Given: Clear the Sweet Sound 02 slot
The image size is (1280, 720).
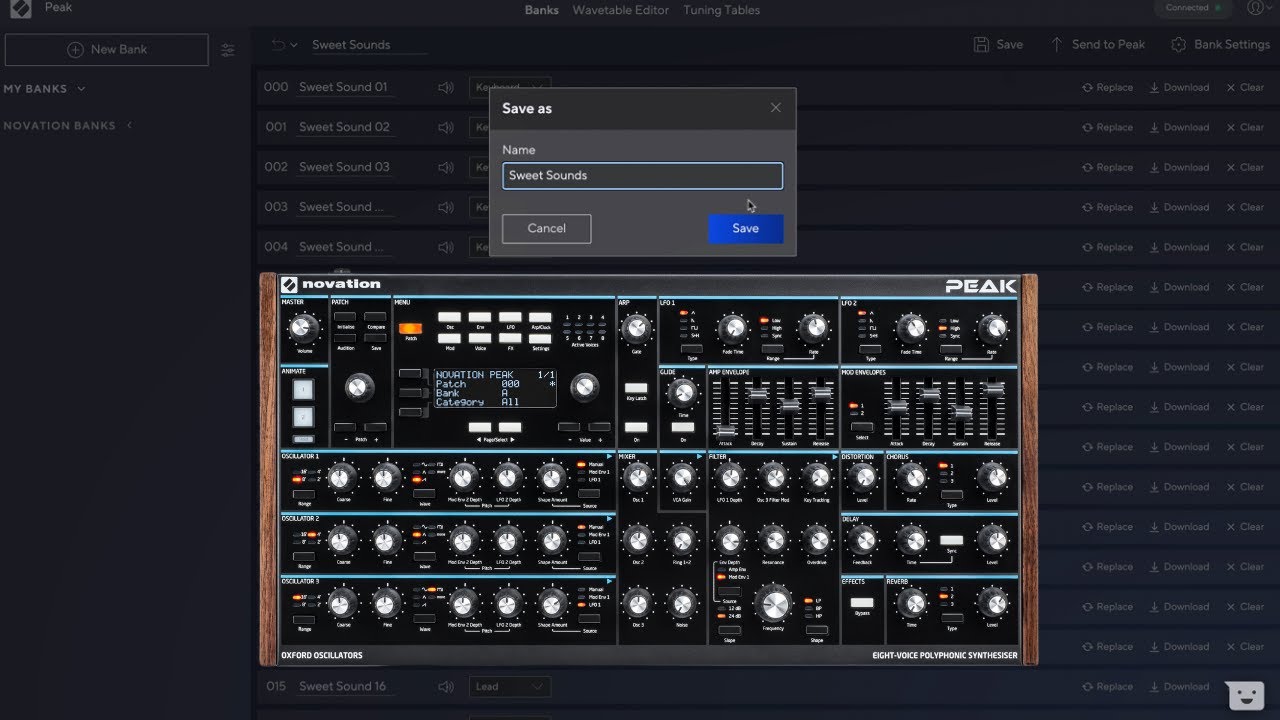Looking at the screenshot, I should click(x=1245, y=128).
